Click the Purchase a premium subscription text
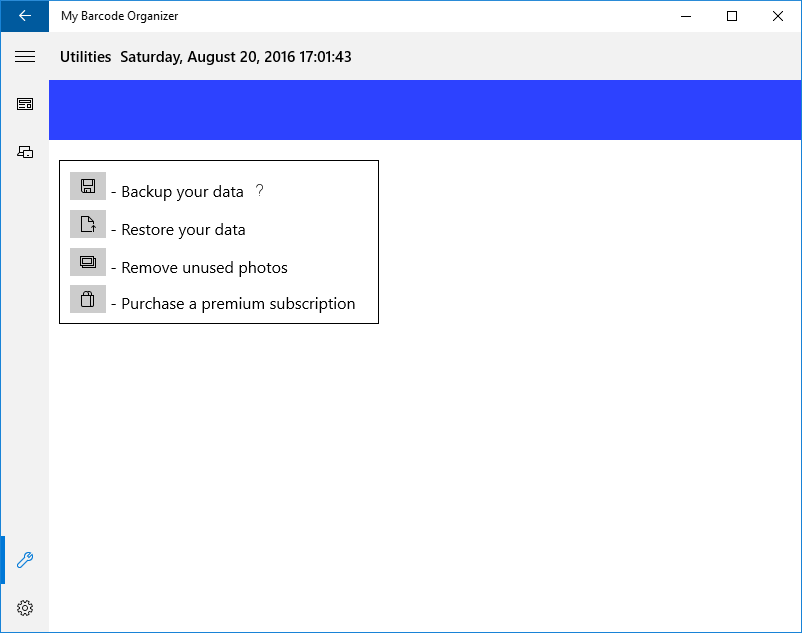802x633 pixels. click(237, 303)
